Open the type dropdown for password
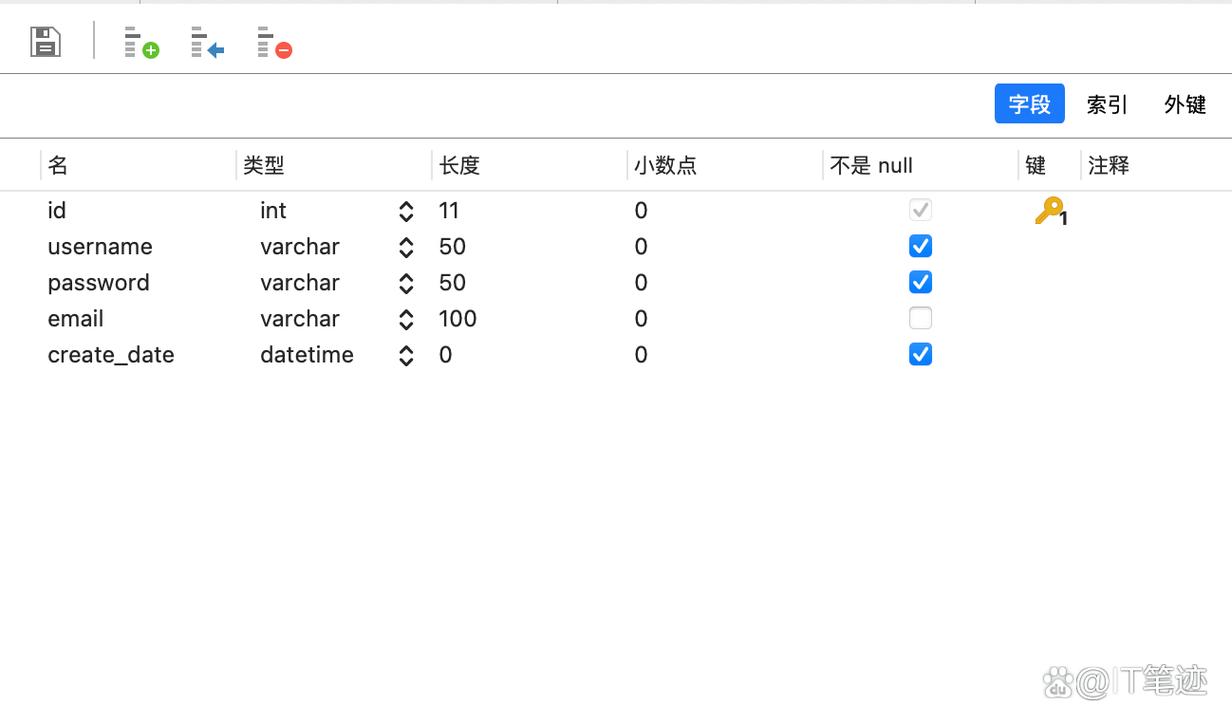Viewport: 1232px width, 725px height. pyautogui.click(x=406, y=283)
